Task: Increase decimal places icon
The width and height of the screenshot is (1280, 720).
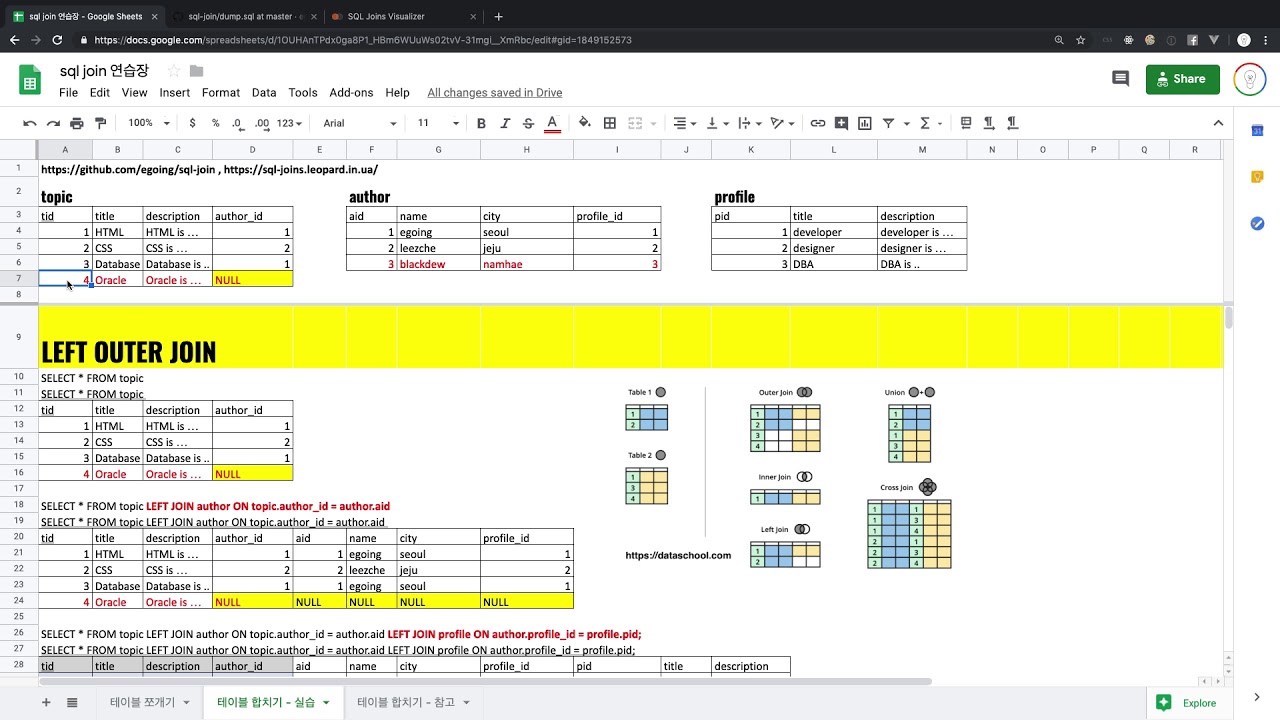Action: point(262,123)
